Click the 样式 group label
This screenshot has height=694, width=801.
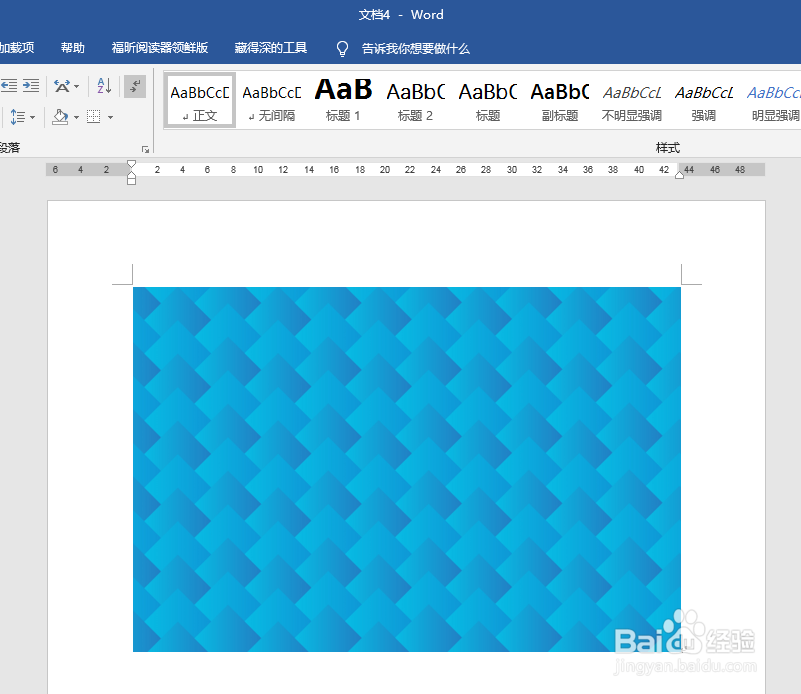pyautogui.click(x=668, y=148)
